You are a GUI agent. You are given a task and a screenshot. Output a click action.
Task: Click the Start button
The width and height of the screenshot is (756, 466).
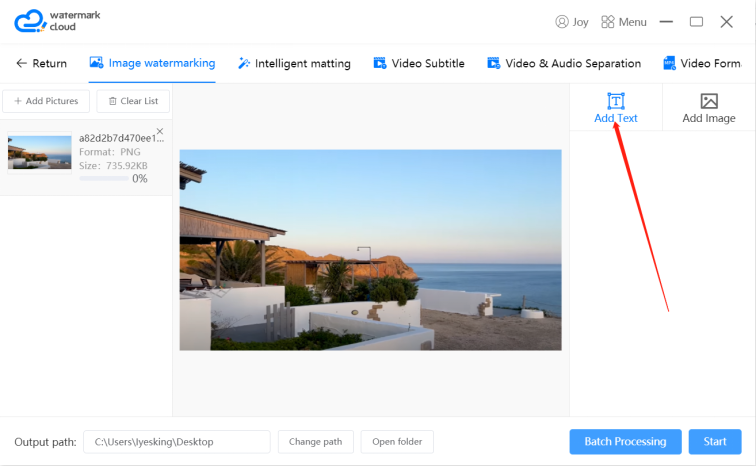715,442
